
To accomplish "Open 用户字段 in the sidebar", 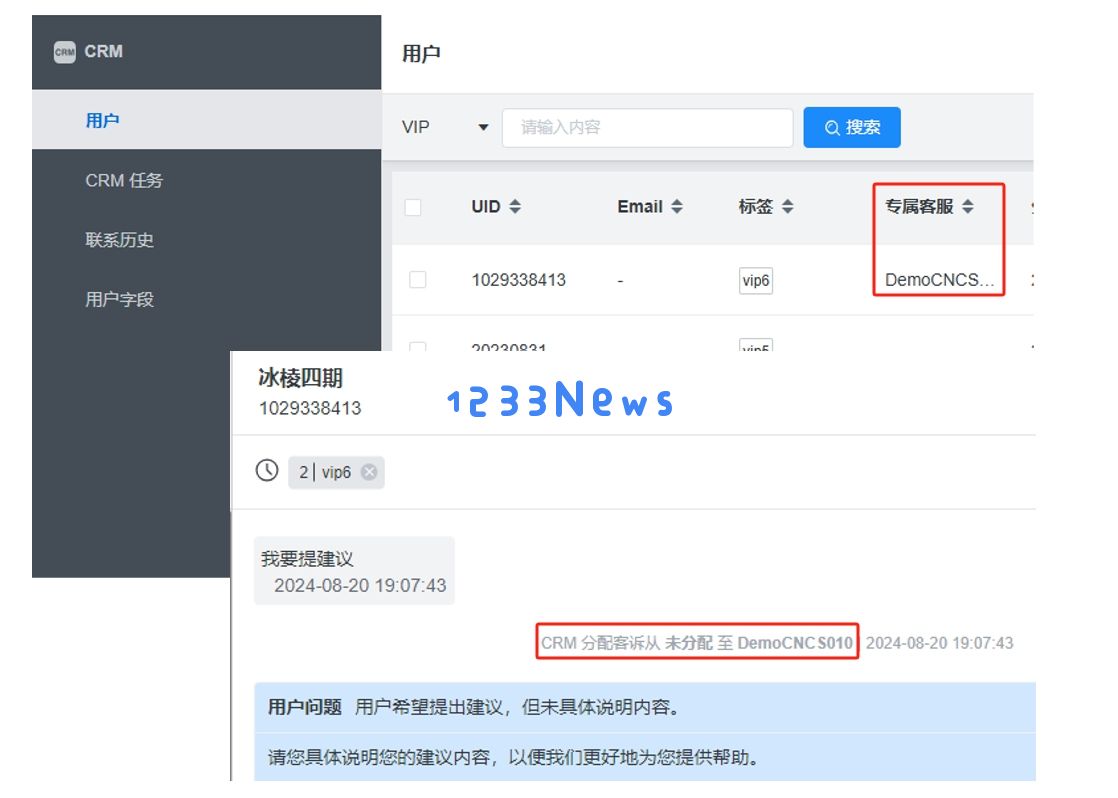I will [x=207, y=300].
